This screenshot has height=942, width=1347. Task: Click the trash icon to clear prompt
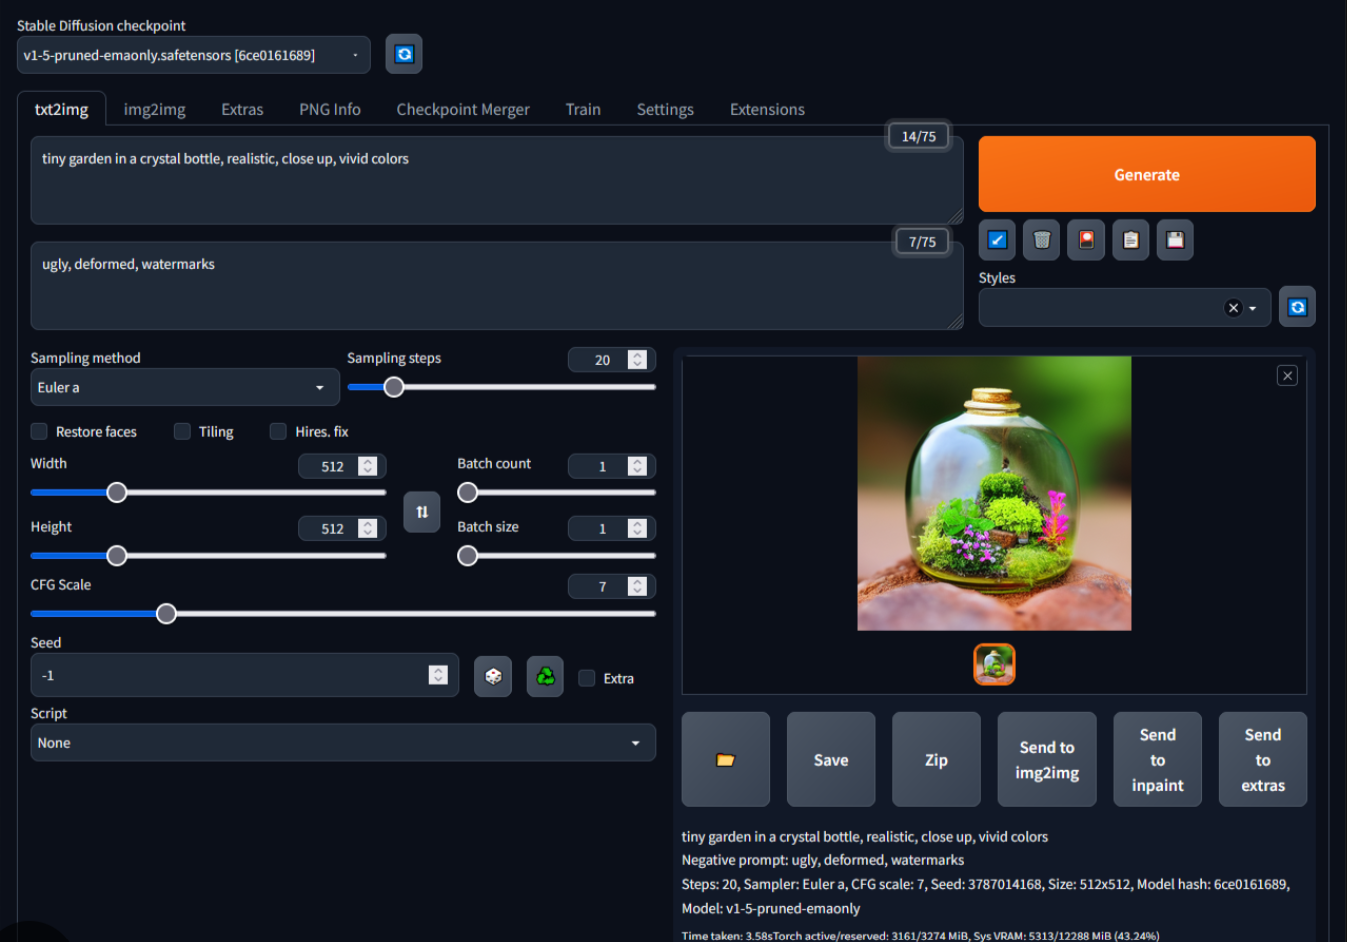tap(1041, 240)
